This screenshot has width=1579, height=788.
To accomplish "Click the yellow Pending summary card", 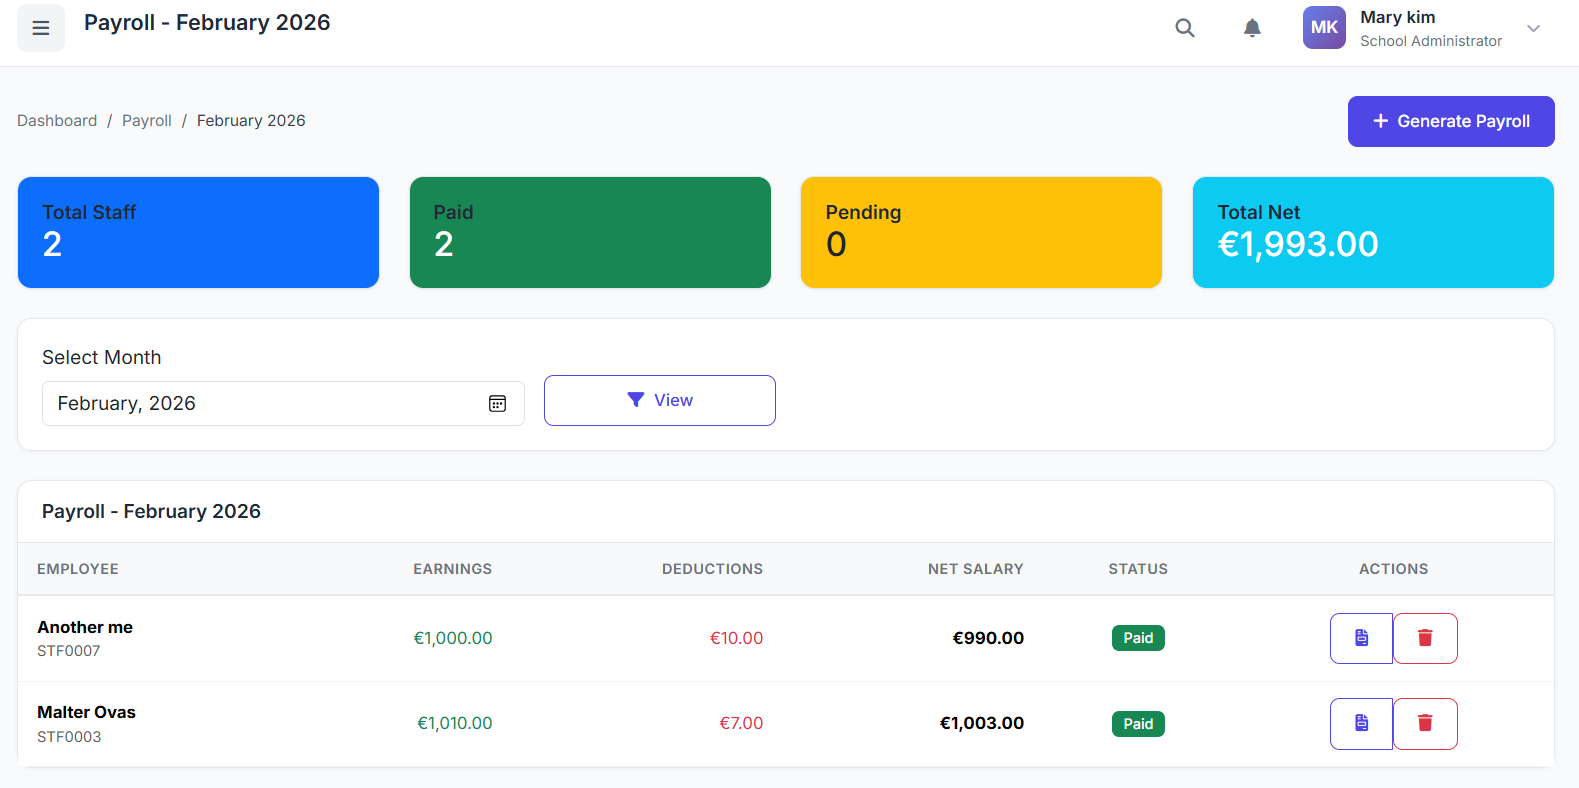I will pyautogui.click(x=981, y=232).
